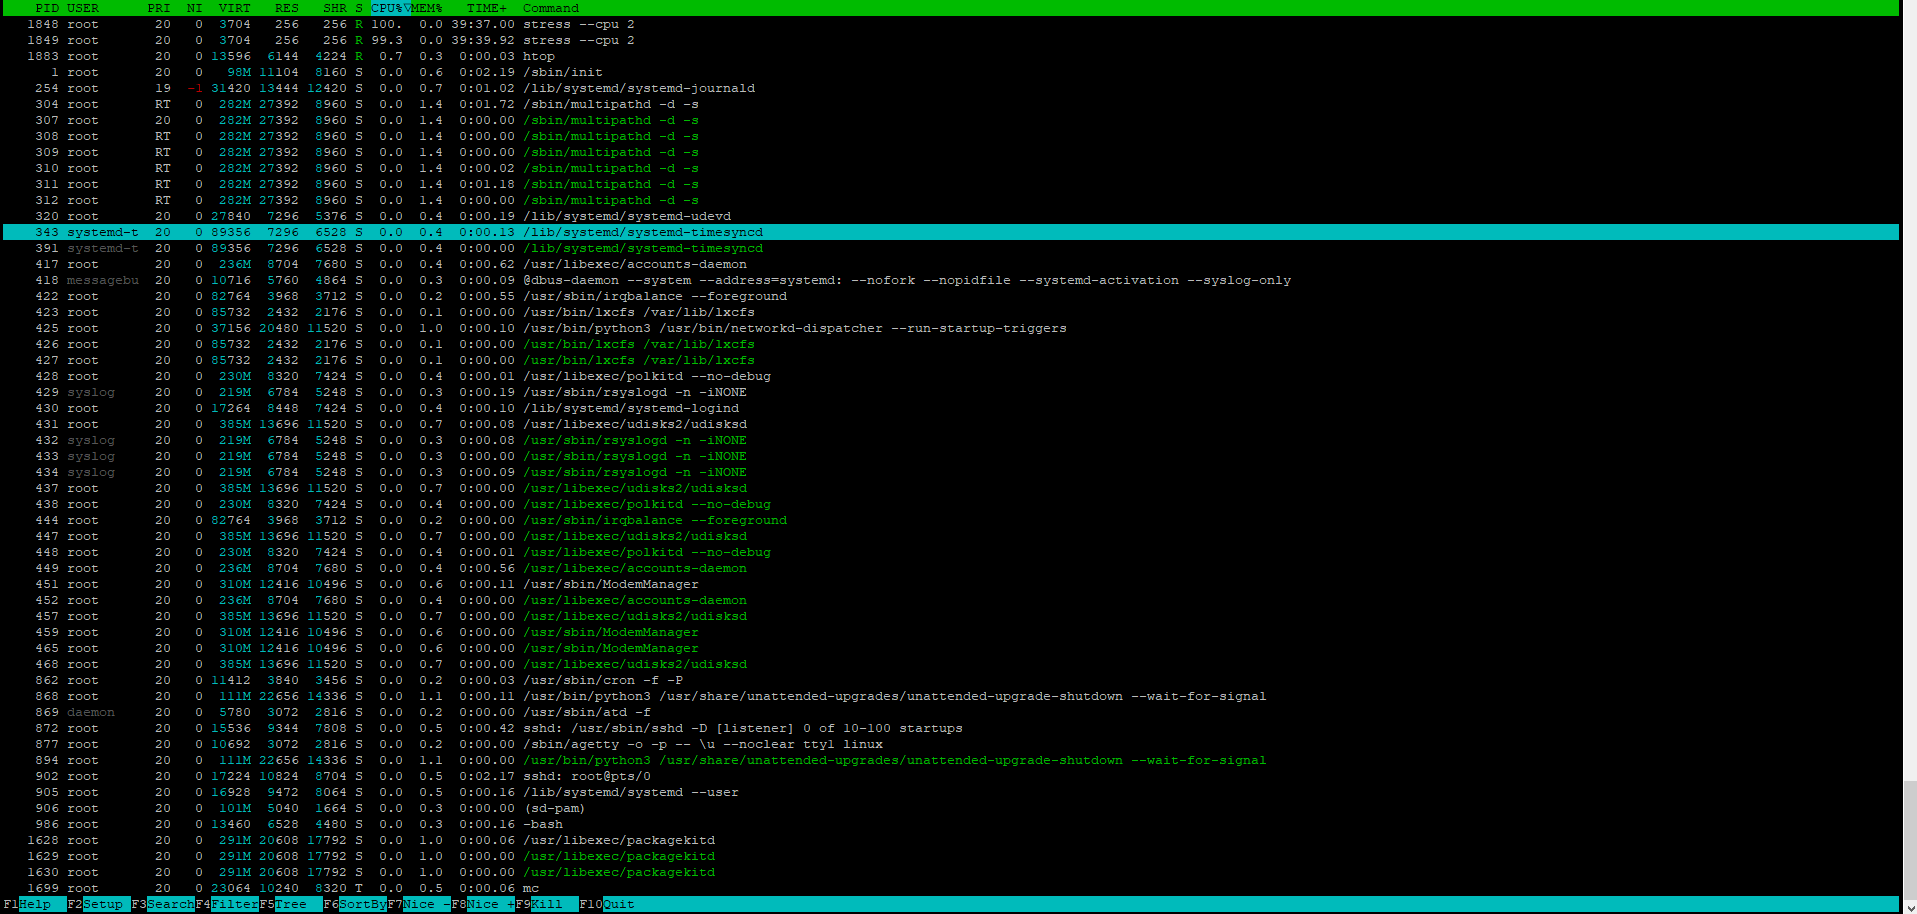The image size is (1917, 914).
Task: Select the sshd: root@pts/0 process row
Action: point(950,776)
